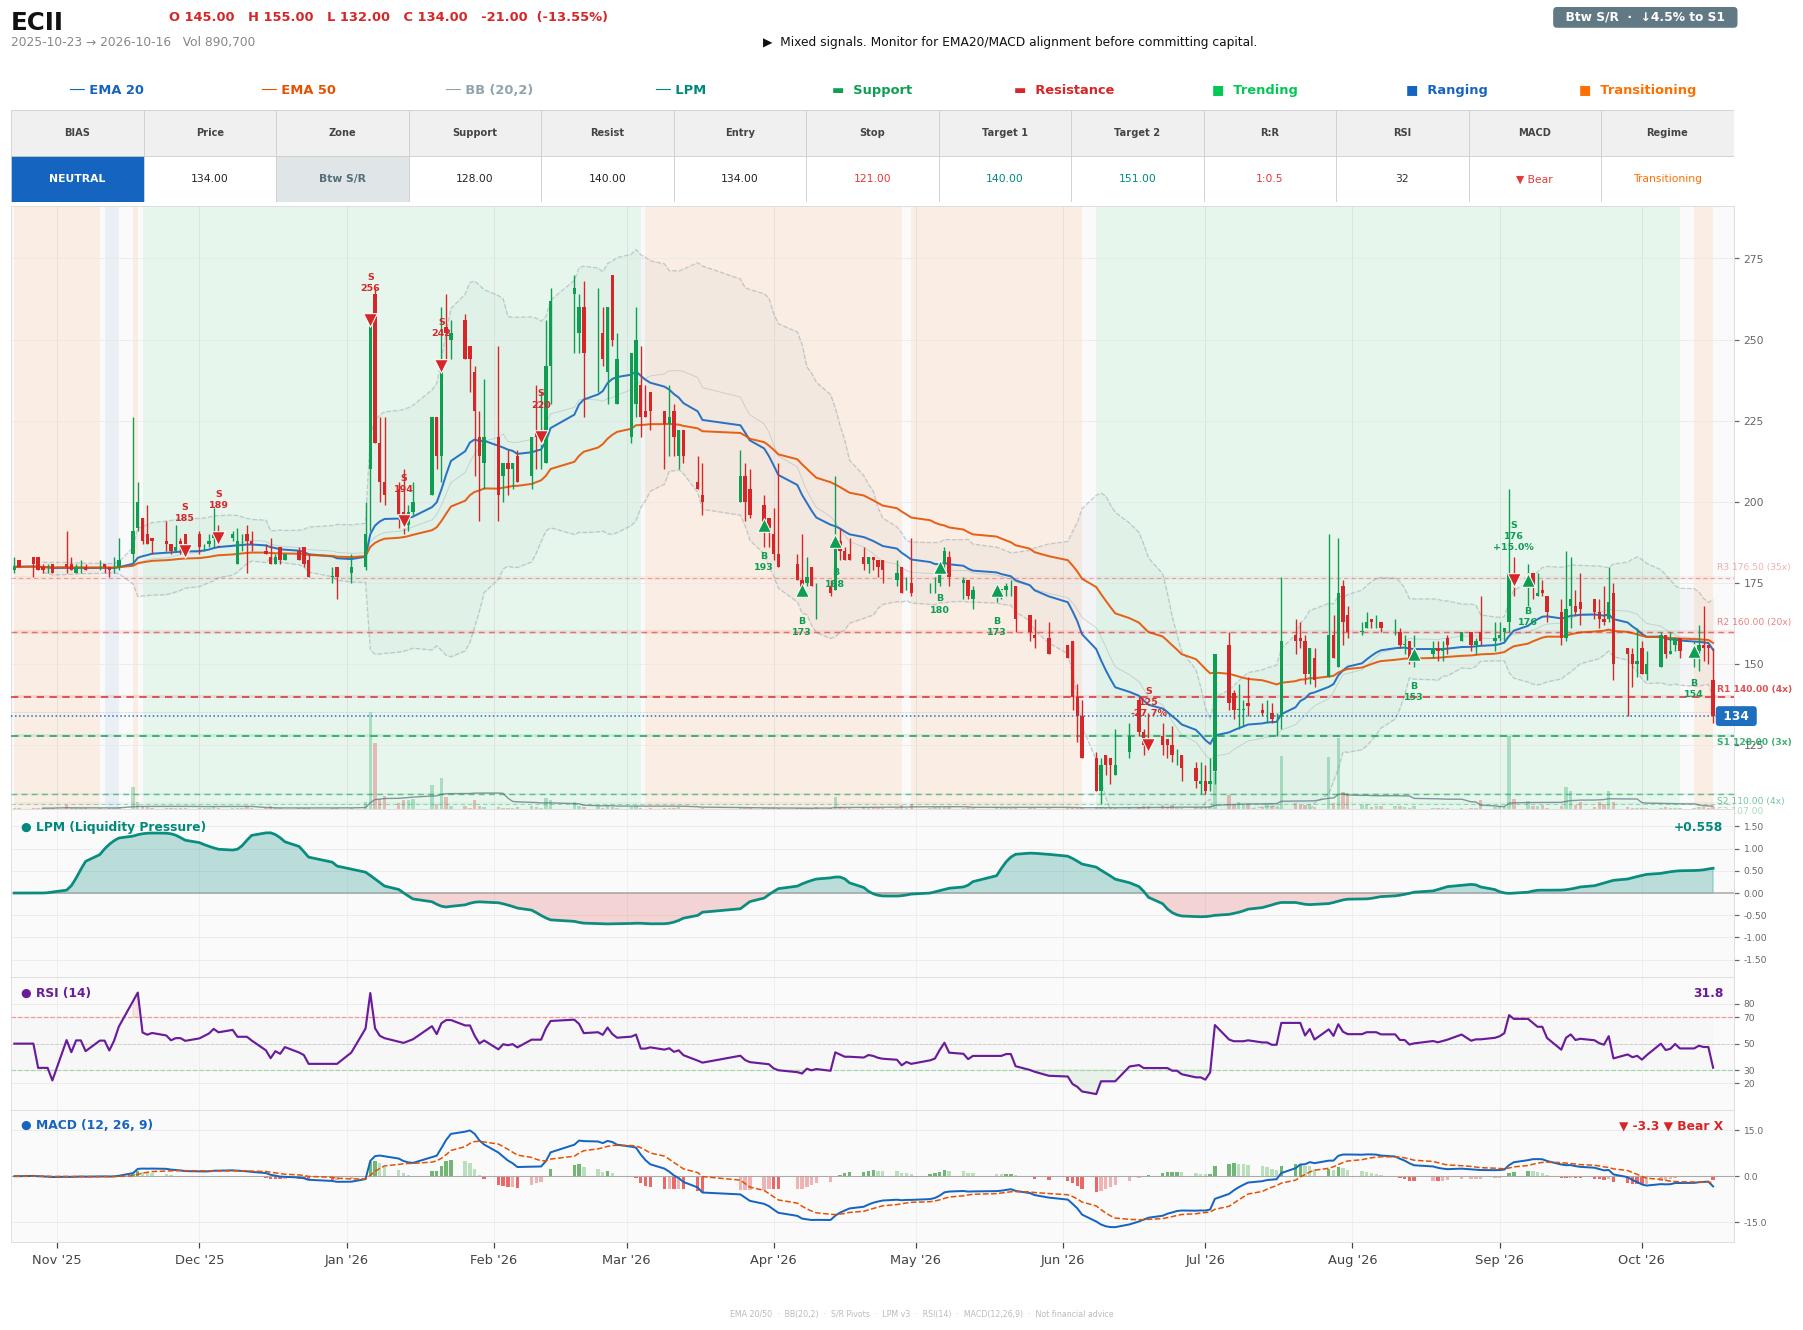Click the Btw S/R zone cell
This screenshot has height=1330, width=1803.
click(342, 179)
